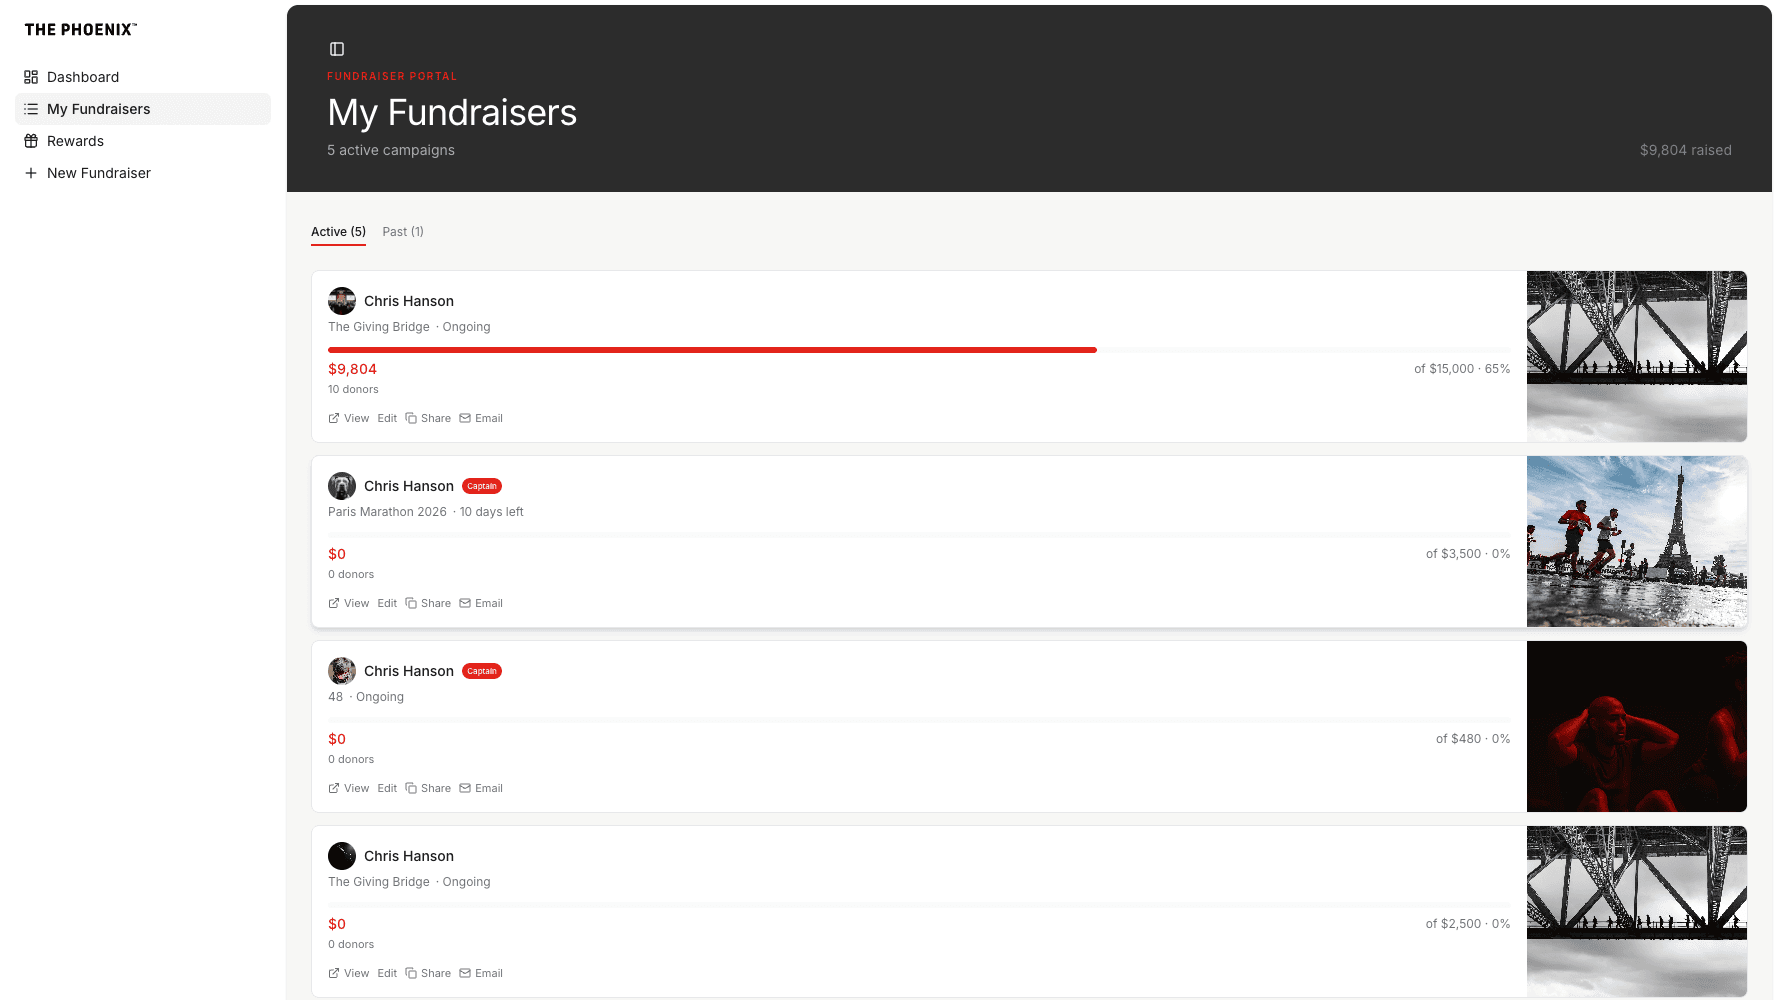
Task: Click the Captain badge on Paris Marathon
Action: 482,486
